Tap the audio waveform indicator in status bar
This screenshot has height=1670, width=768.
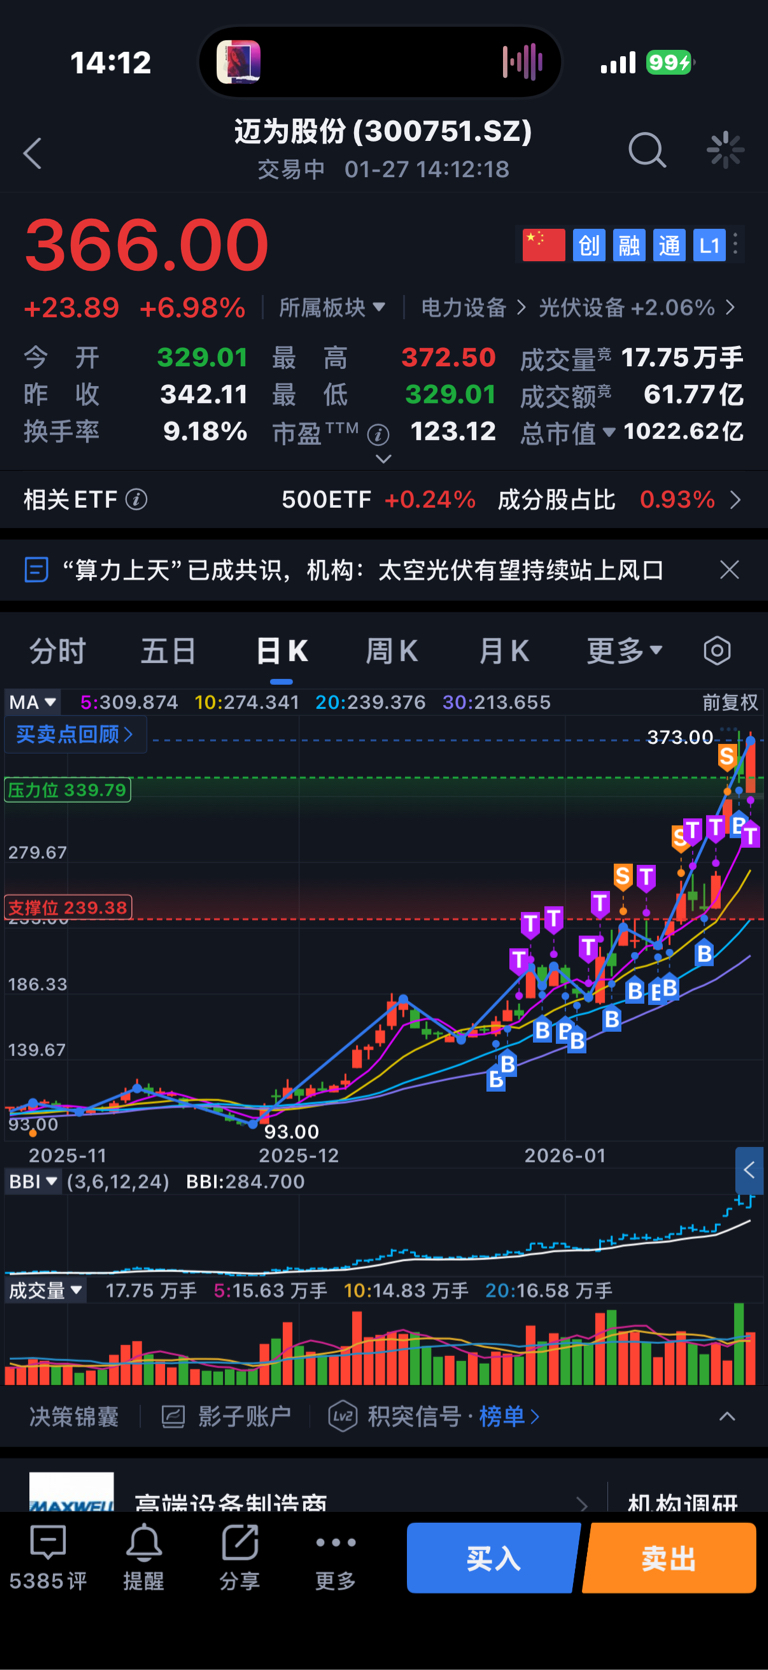point(522,62)
